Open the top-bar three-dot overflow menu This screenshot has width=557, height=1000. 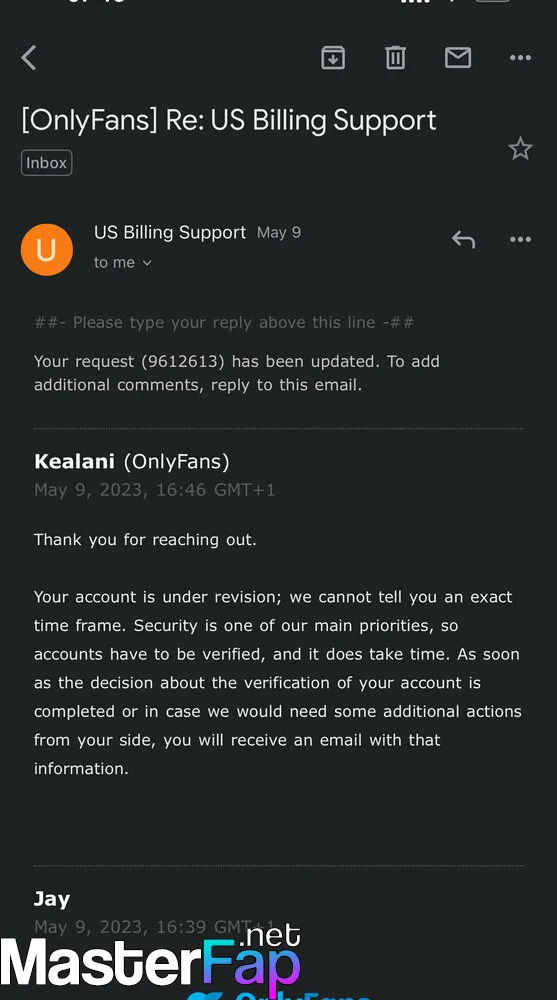click(x=520, y=58)
